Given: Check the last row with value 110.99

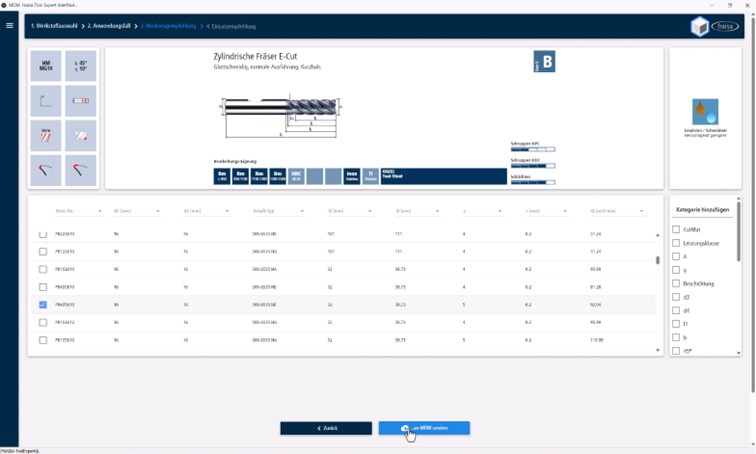Looking at the screenshot, I should coord(43,340).
